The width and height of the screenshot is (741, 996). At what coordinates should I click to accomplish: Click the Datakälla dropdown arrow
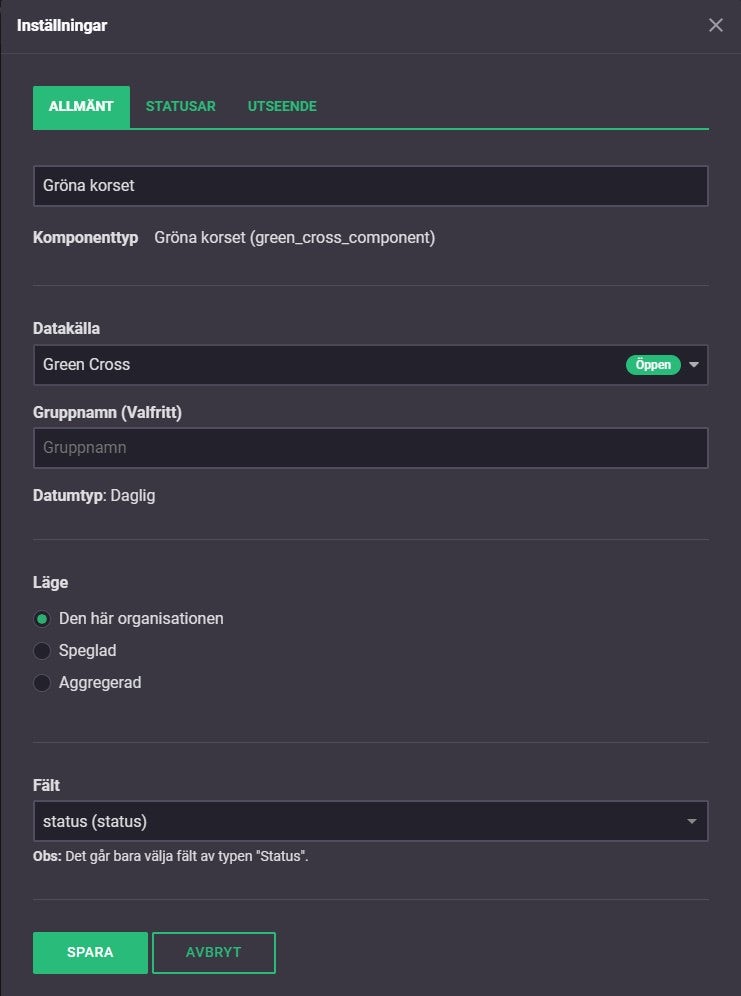coord(694,365)
